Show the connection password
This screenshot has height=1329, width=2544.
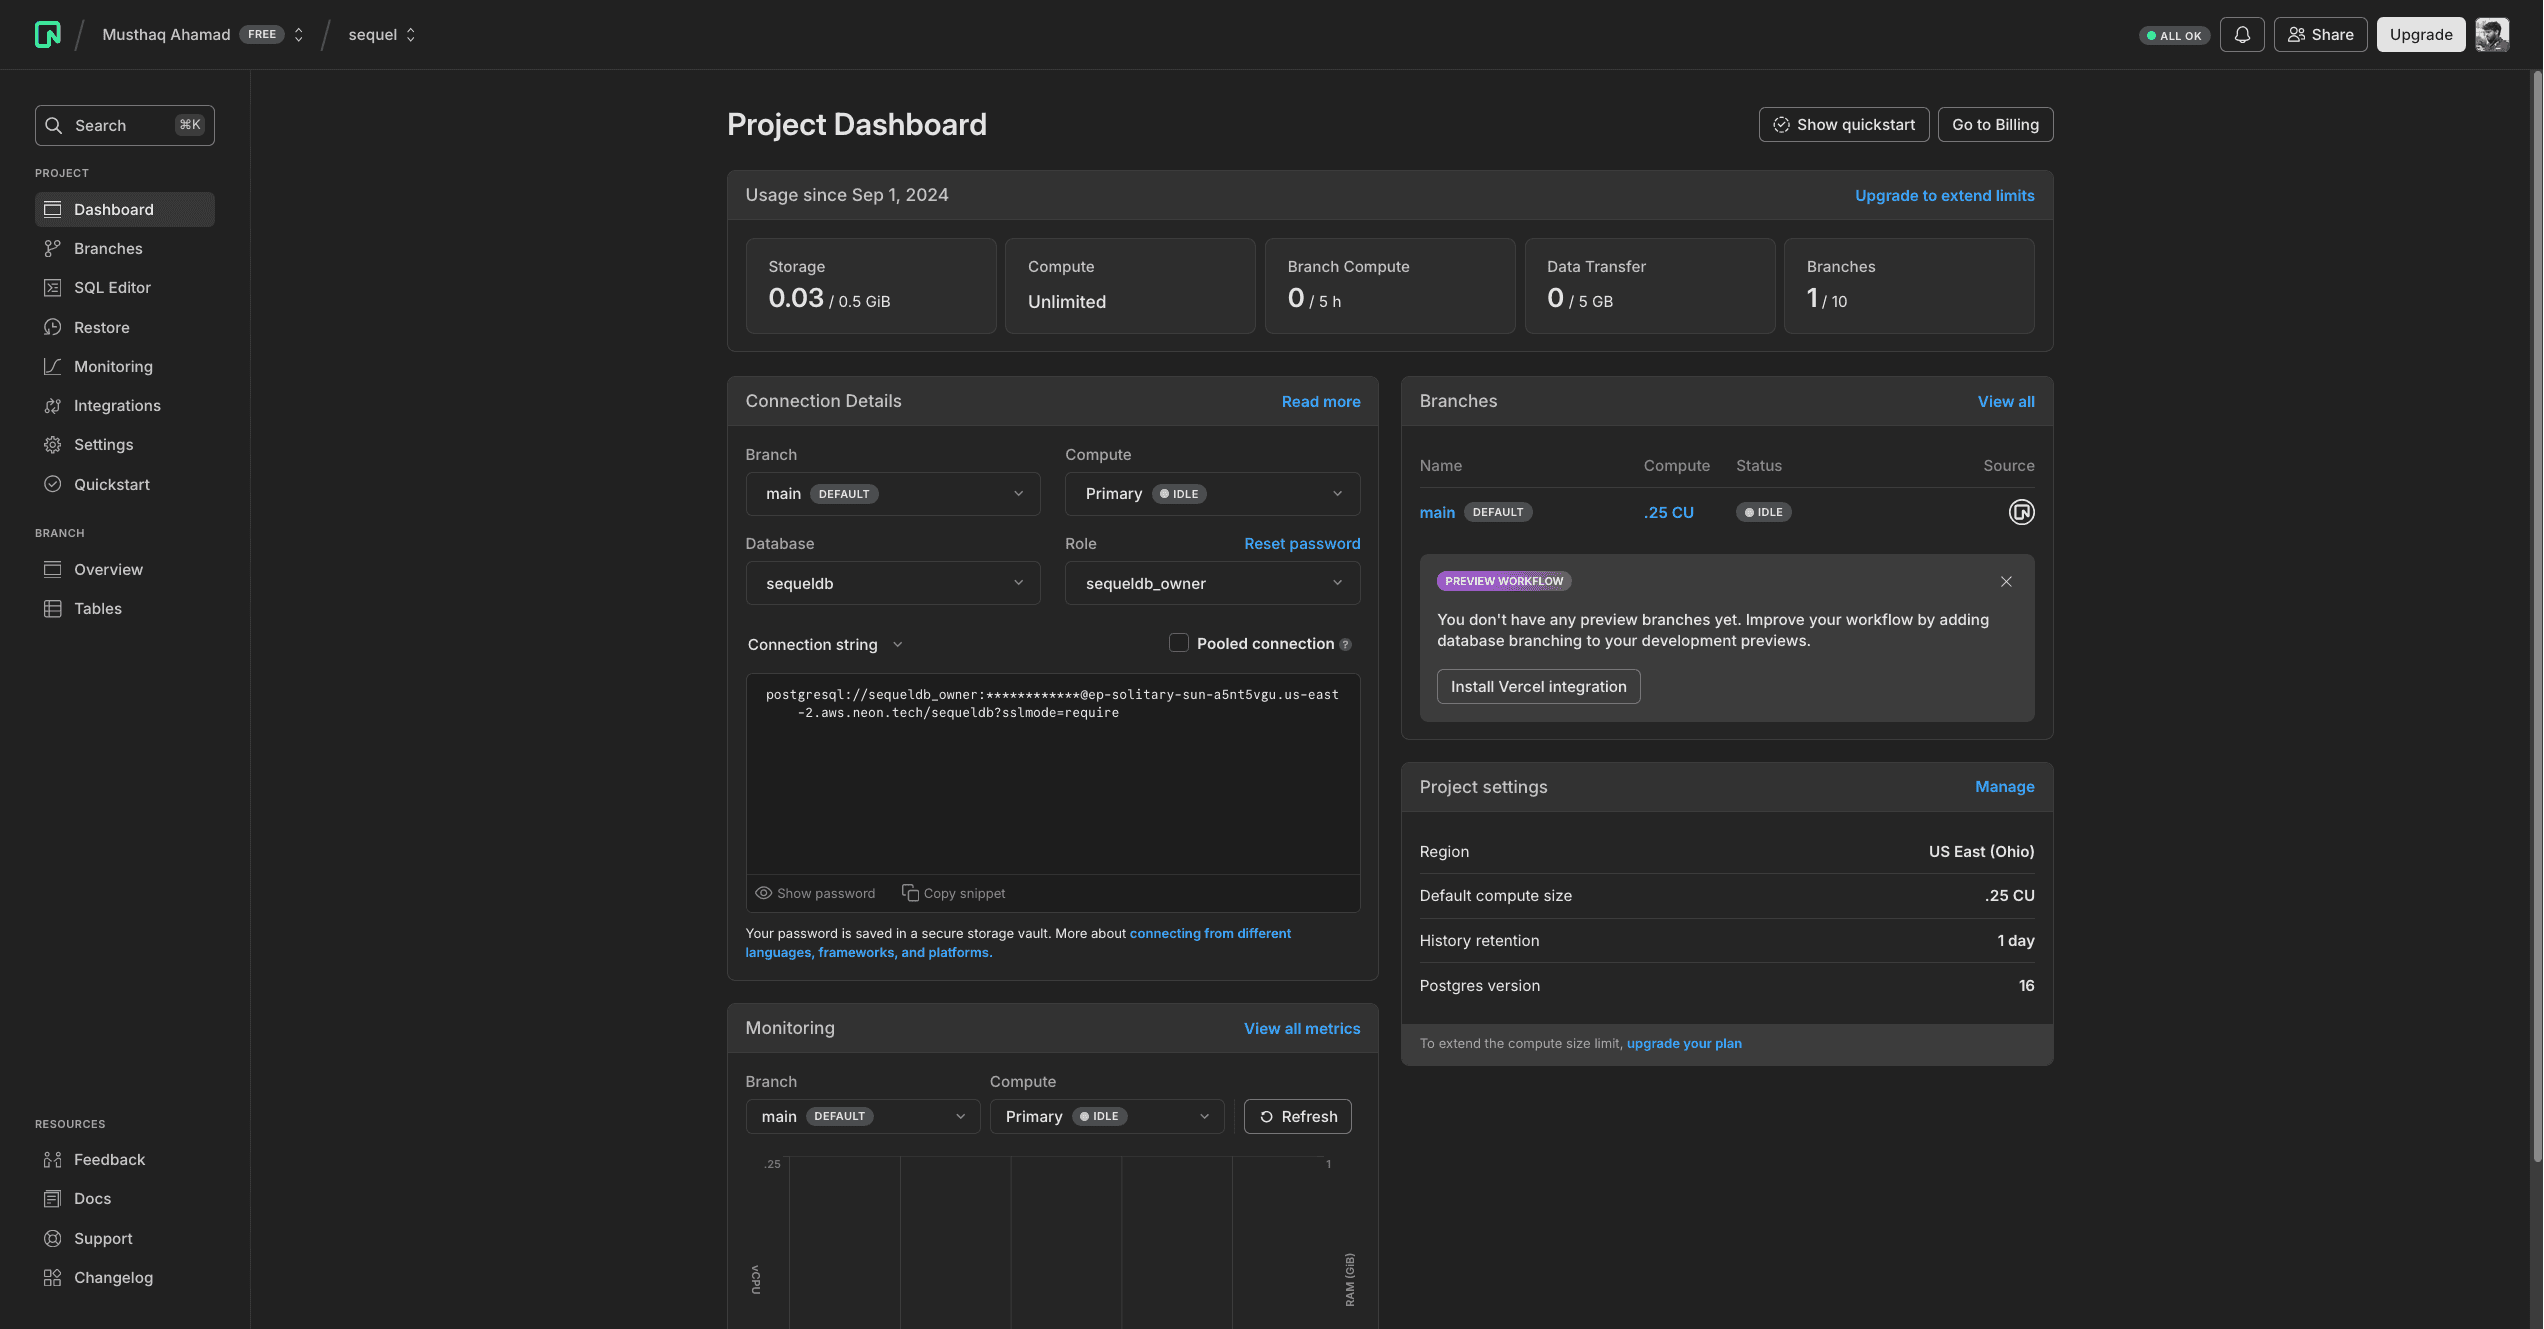click(x=815, y=893)
